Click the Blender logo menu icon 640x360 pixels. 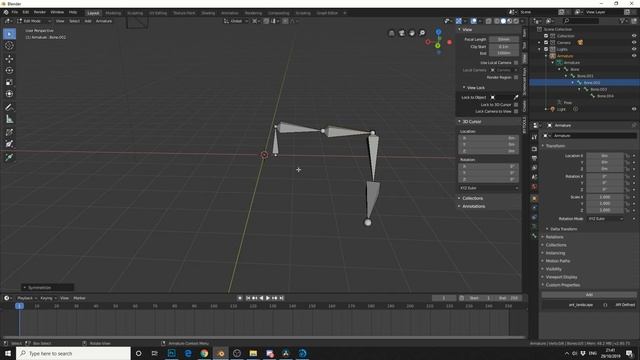(x=6, y=12)
